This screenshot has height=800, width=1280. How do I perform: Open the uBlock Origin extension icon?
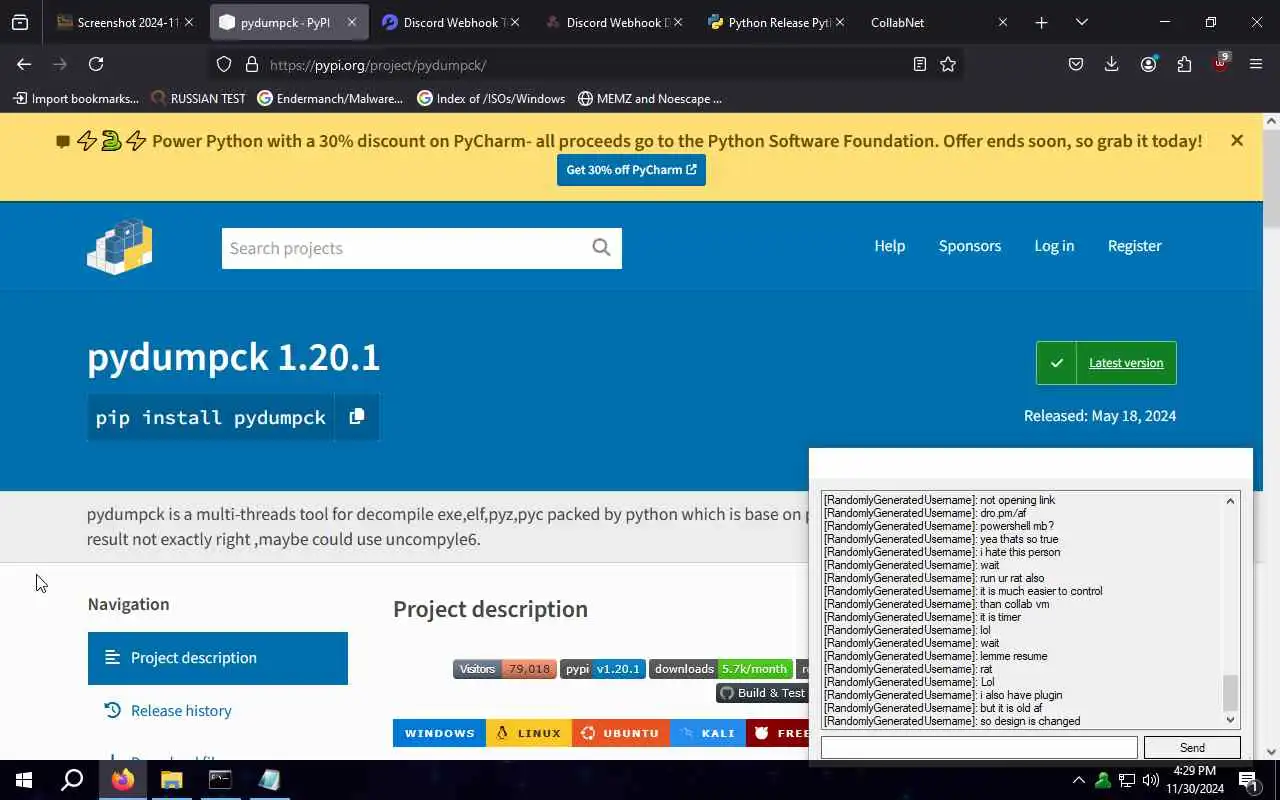[1220, 62]
